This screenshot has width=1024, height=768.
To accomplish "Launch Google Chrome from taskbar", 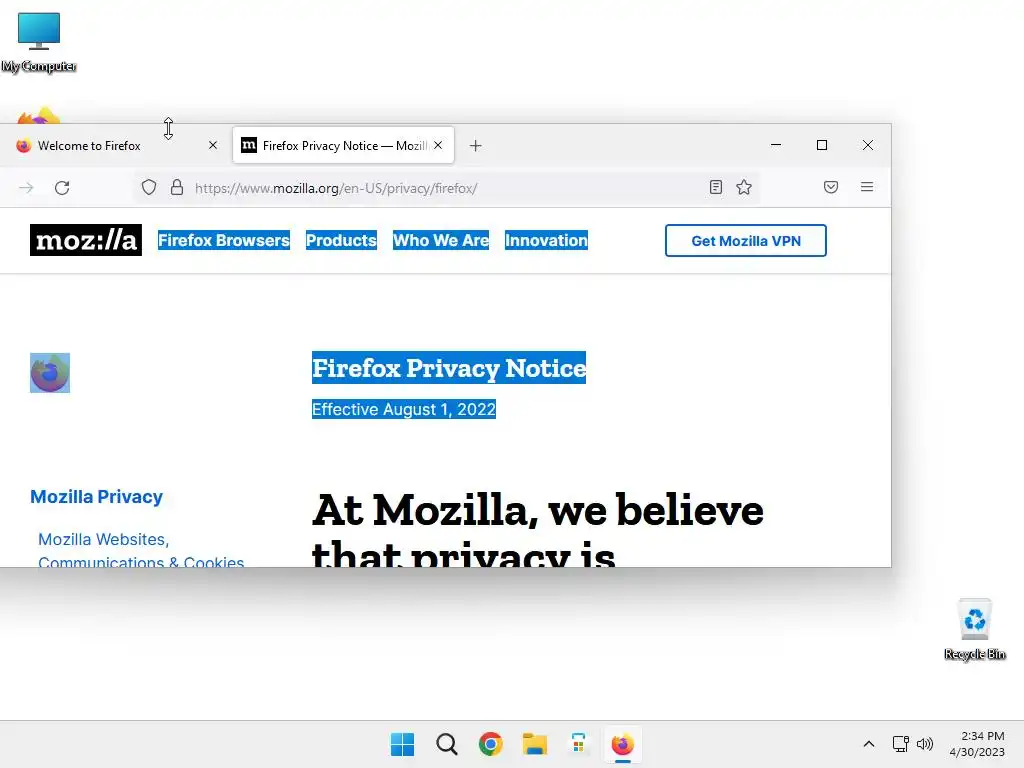I will tap(490, 744).
